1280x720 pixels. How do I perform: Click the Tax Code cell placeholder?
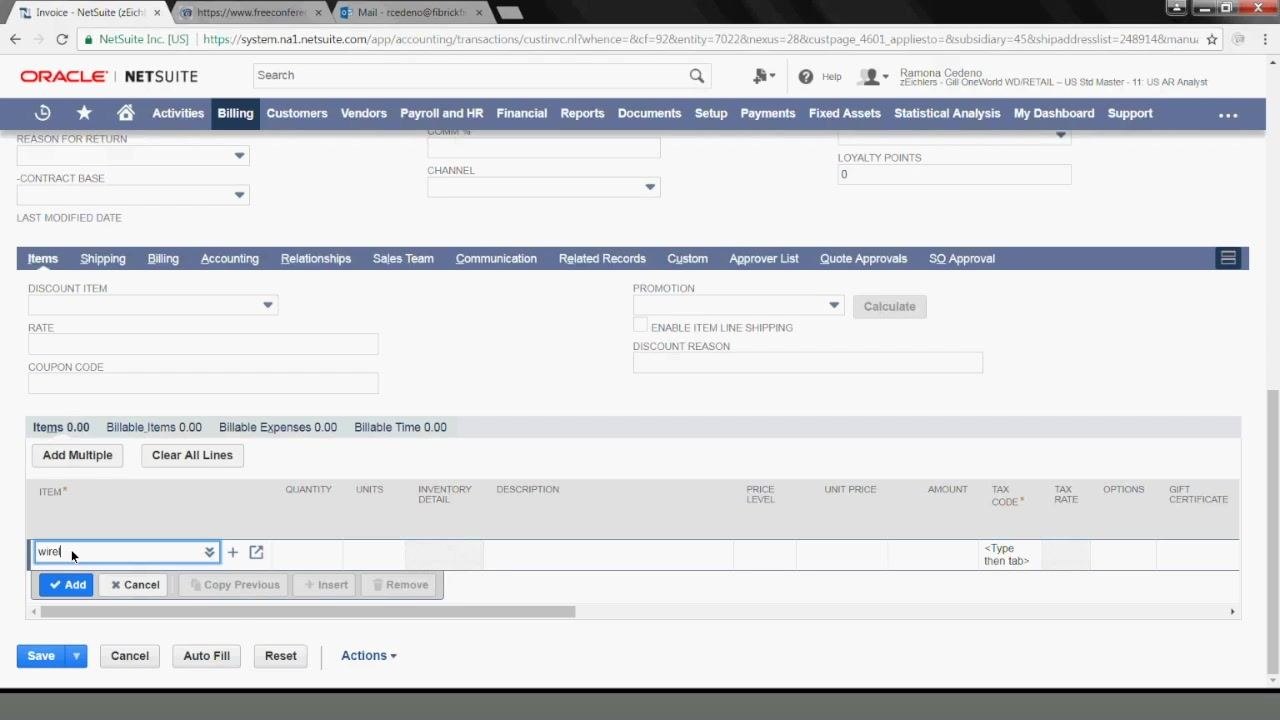(1007, 555)
